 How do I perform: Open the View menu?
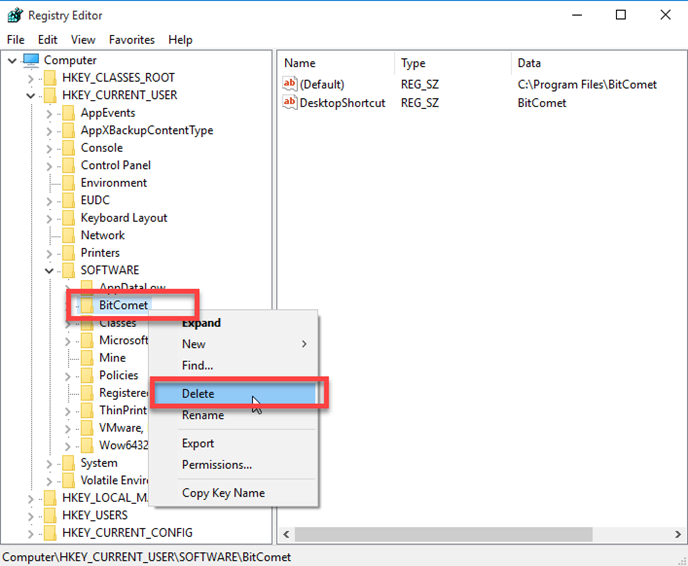point(83,40)
